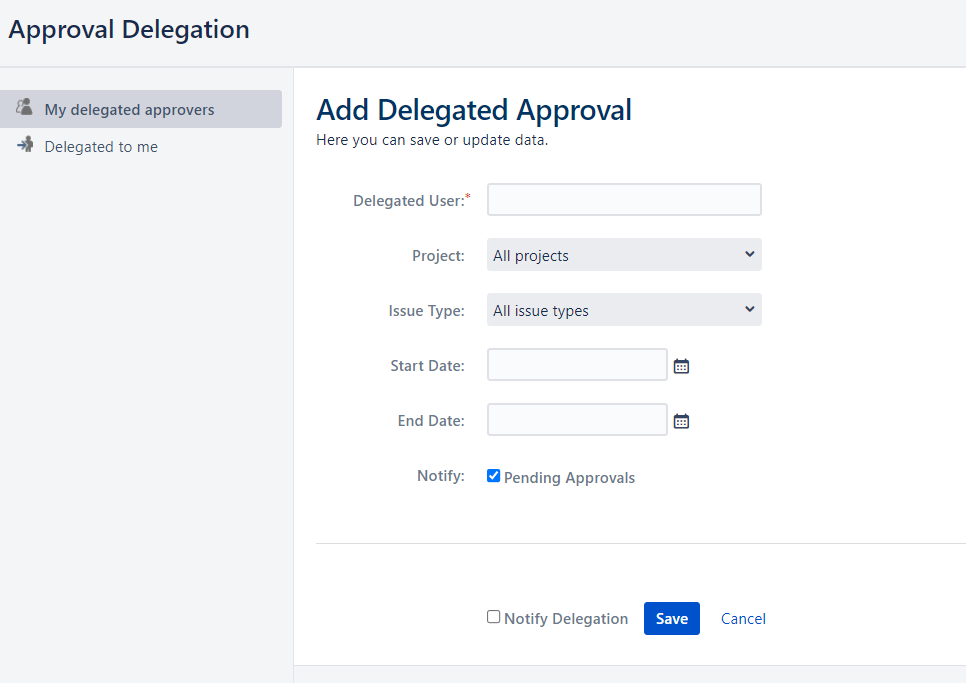Click the My delegated approvers sidebar icon
966x683 pixels.
[25, 108]
